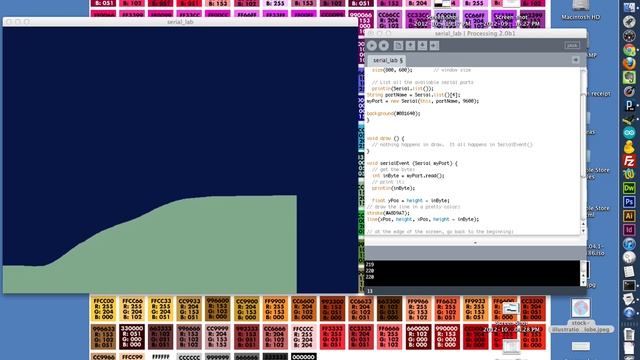Screen dimensions: 640x360
Task: Pick the FFCCCC pale pink swatch
Action: pos(304,337)
